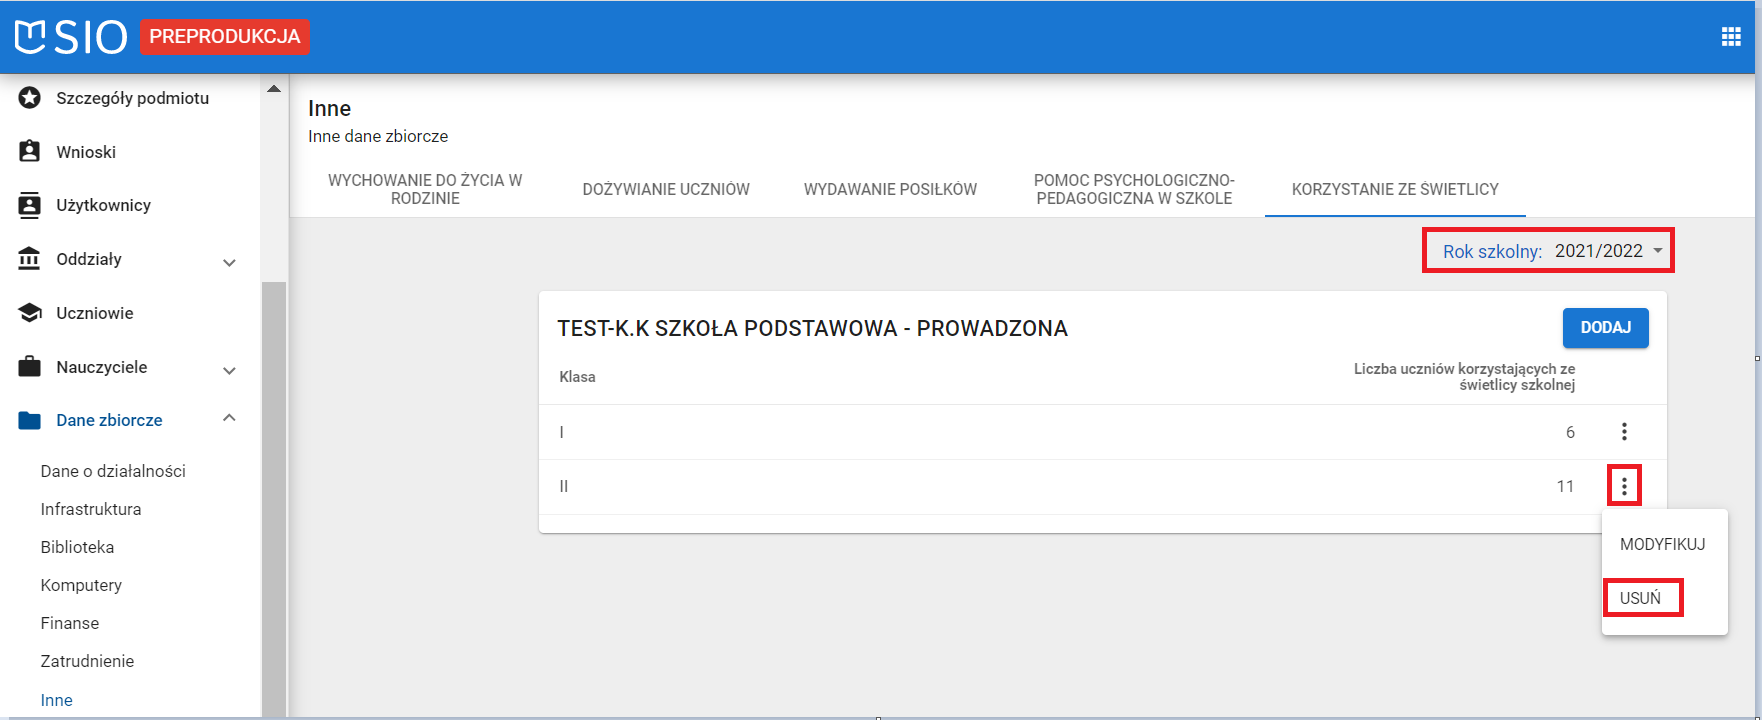Switch to Wydawanie posiłków tab

click(890, 189)
